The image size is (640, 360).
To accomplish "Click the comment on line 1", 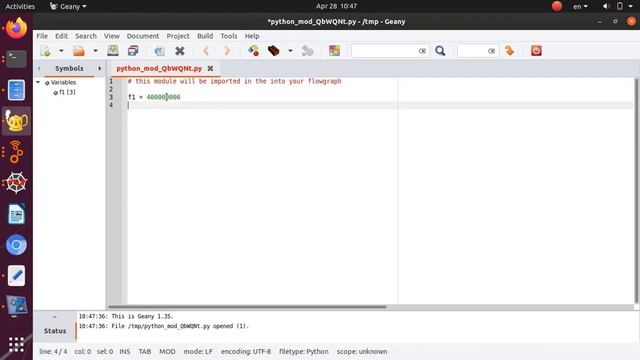I will pyautogui.click(x=234, y=81).
